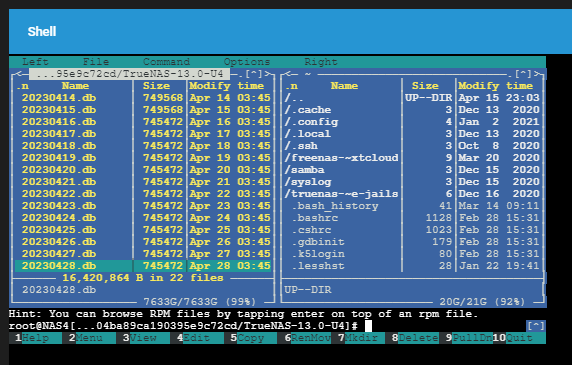Sort right panel by Modify time header

click(495, 86)
